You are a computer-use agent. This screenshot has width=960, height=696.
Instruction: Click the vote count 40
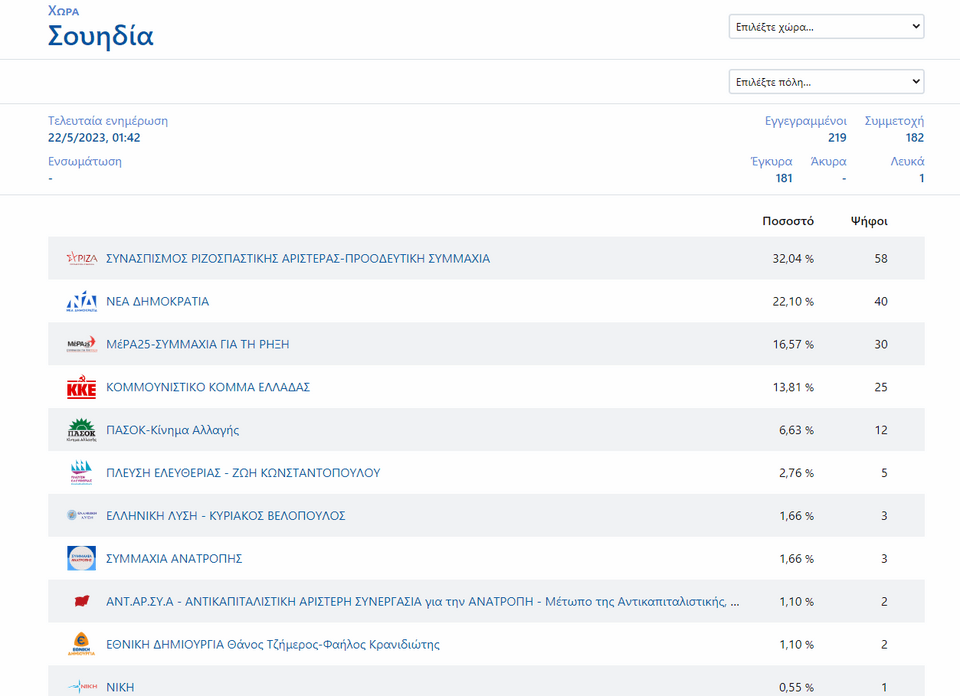(x=881, y=301)
